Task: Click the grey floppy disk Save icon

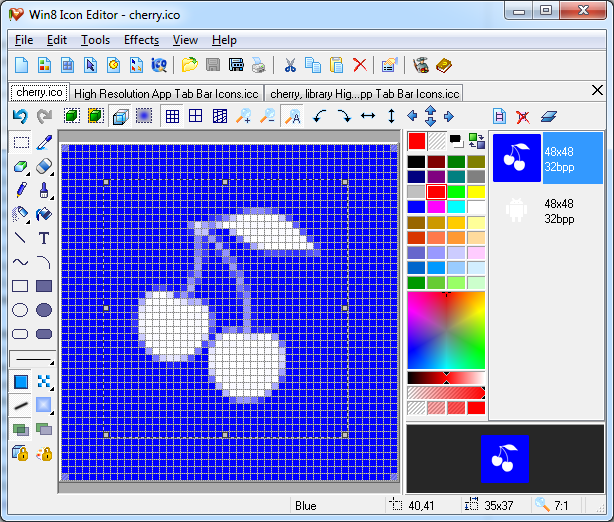Action: point(213,65)
